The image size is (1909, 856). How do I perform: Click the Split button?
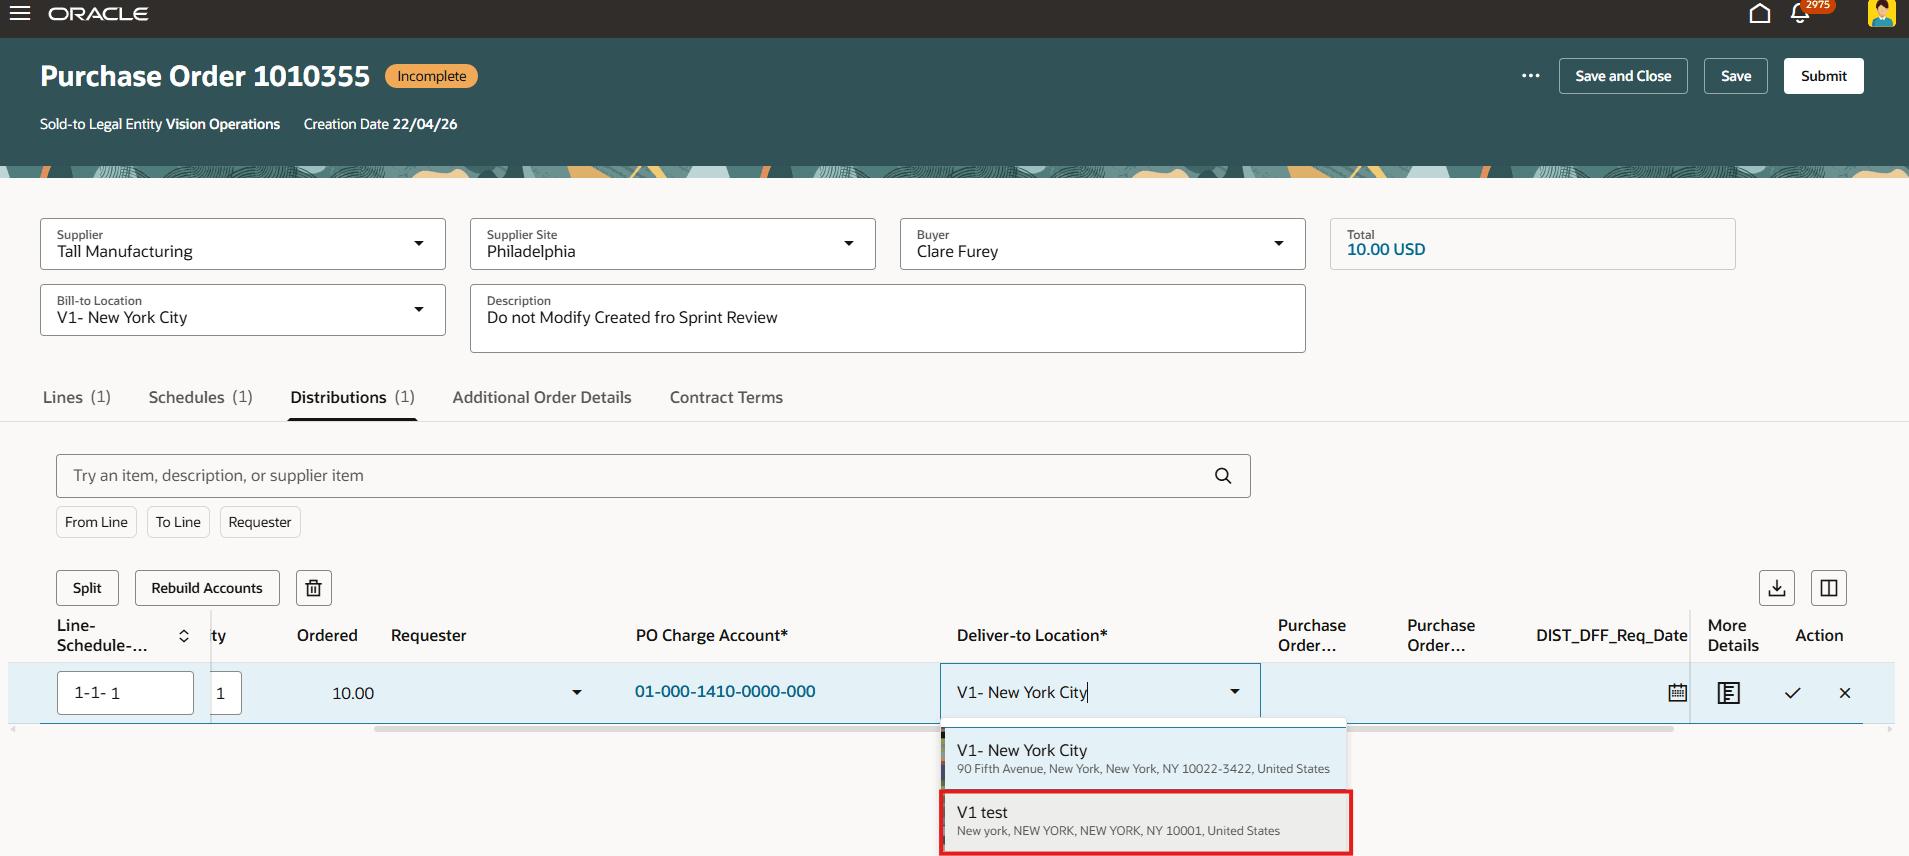click(87, 588)
